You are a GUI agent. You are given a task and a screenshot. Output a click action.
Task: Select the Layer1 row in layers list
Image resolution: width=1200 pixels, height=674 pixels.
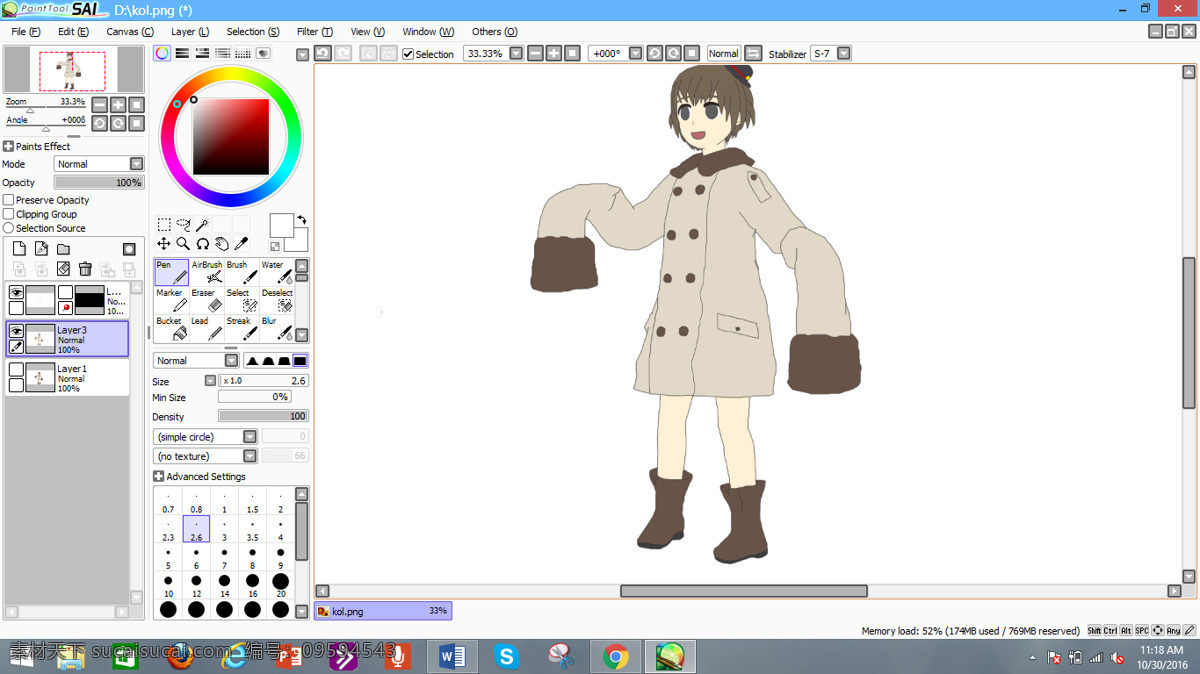tap(67, 378)
